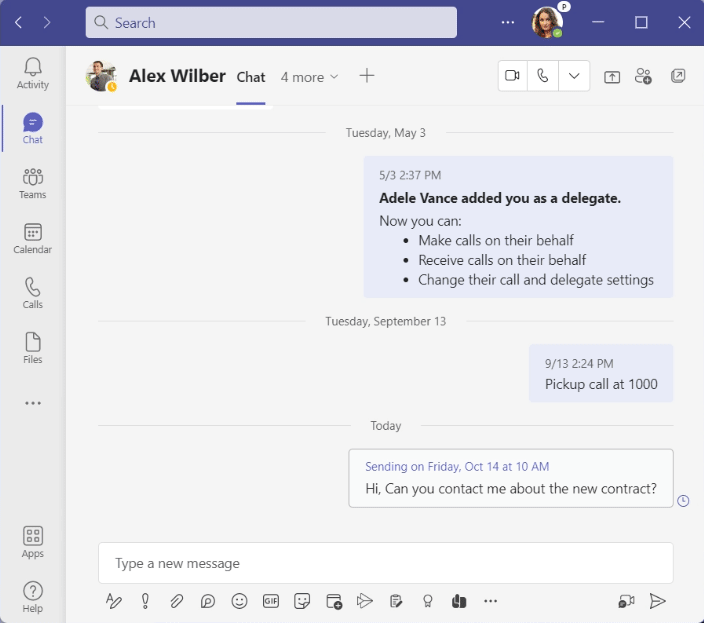The width and height of the screenshot is (704, 623).
Task: Open the Calendar in the sidebar
Action: point(33,238)
